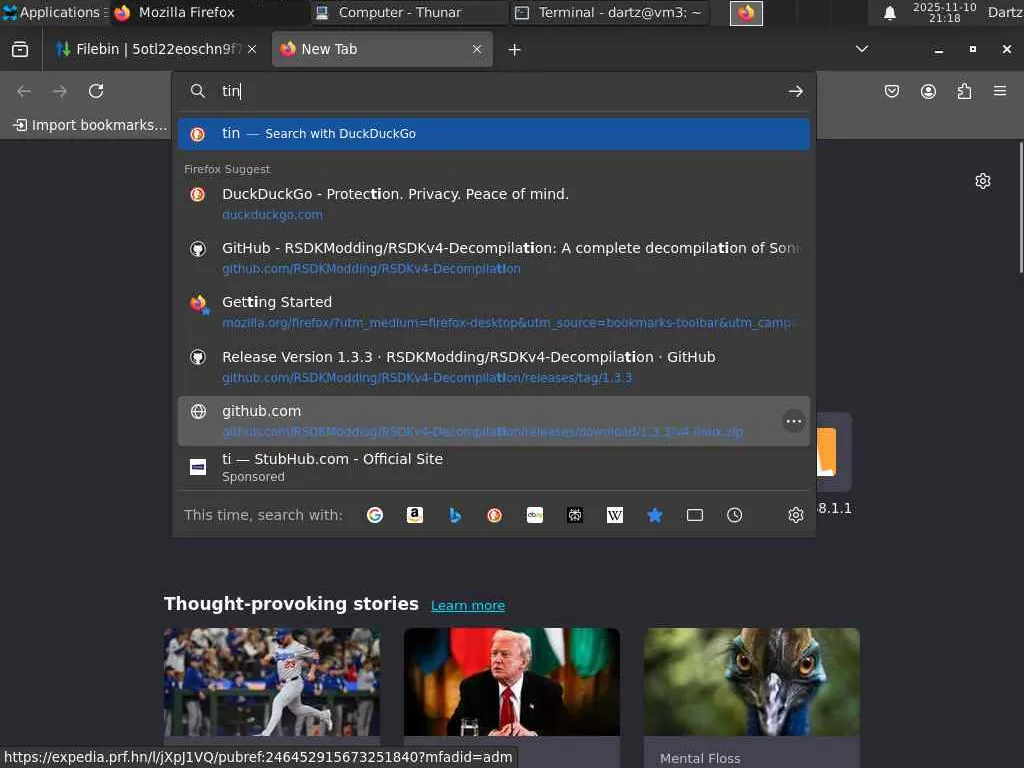Switch to Computer - Thunar window
Viewport: 1024px width, 768px height.
coord(408,12)
